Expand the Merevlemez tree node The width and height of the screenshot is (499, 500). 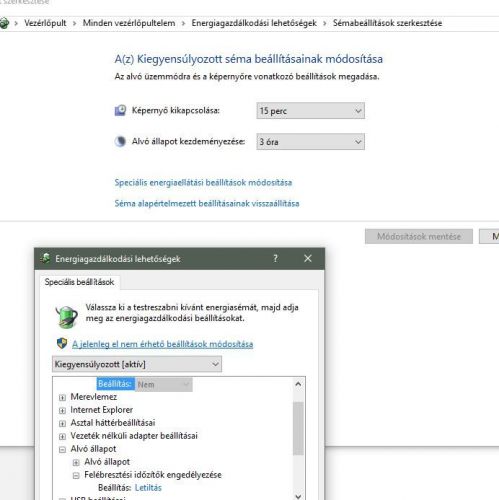tap(62, 397)
